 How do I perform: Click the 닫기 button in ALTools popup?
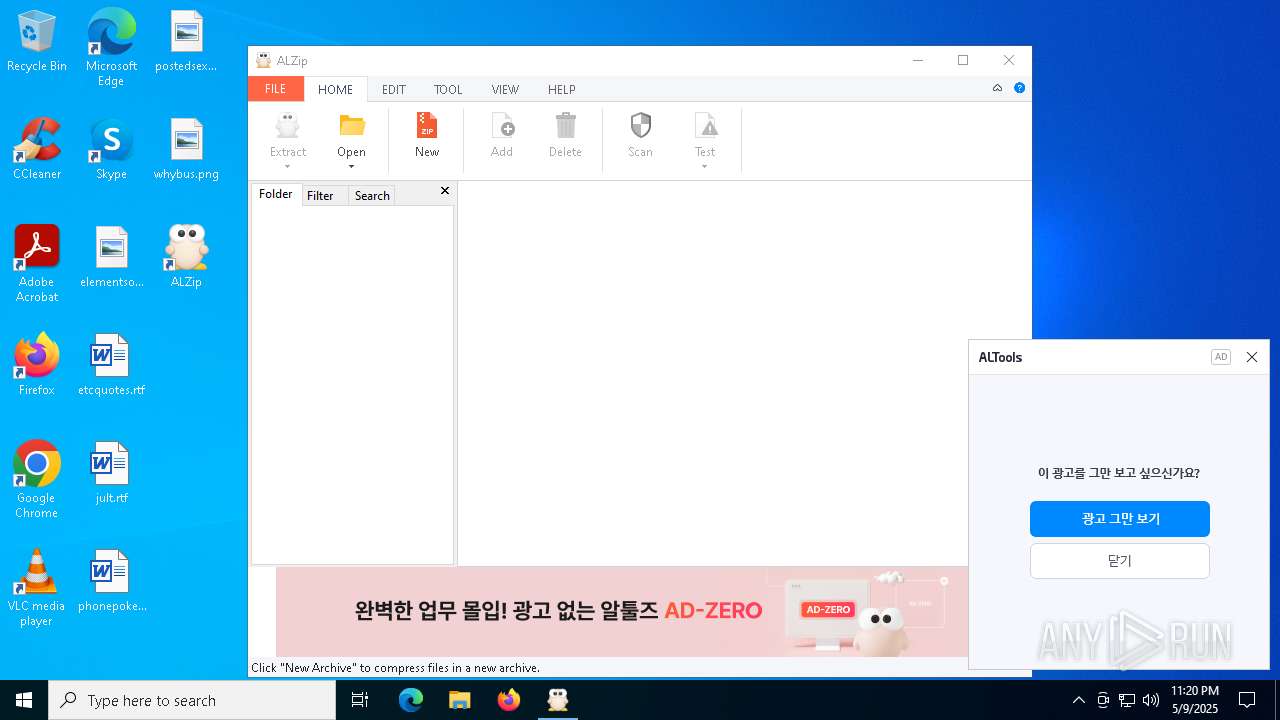point(1120,561)
